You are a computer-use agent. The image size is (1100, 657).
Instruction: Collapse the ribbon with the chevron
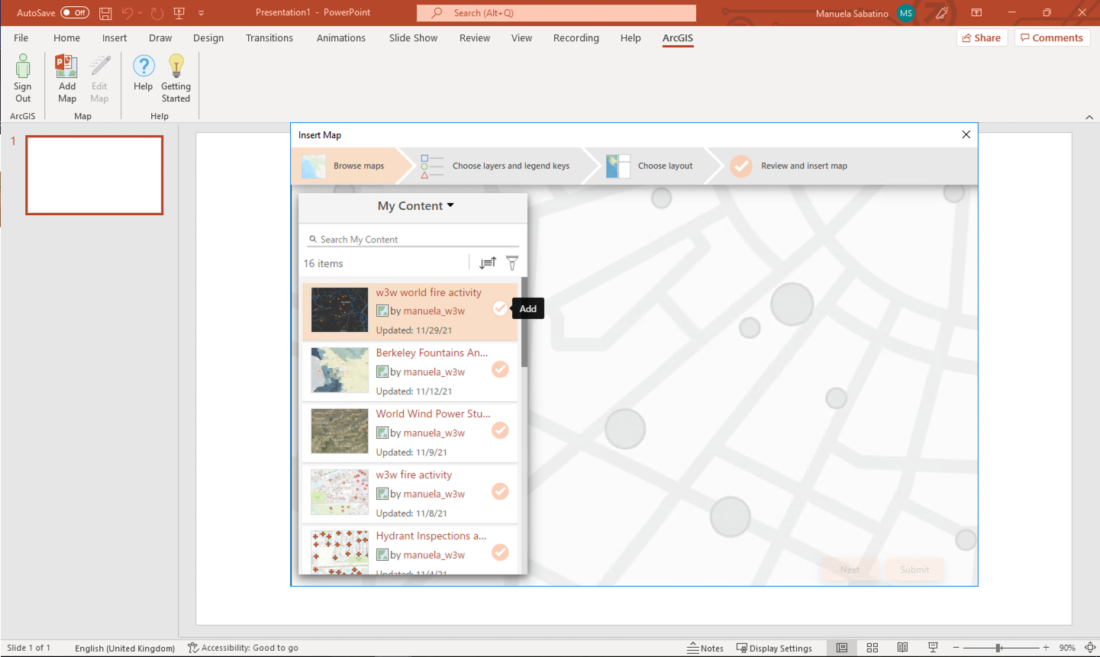point(1089,117)
